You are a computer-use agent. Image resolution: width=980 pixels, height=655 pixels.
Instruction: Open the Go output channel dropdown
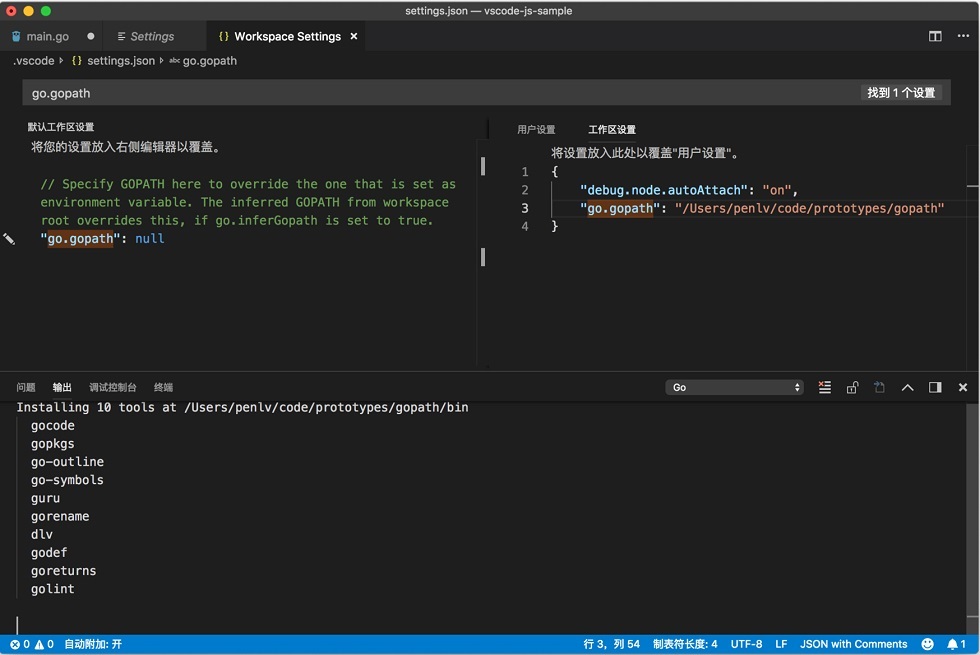click(734, 388)
